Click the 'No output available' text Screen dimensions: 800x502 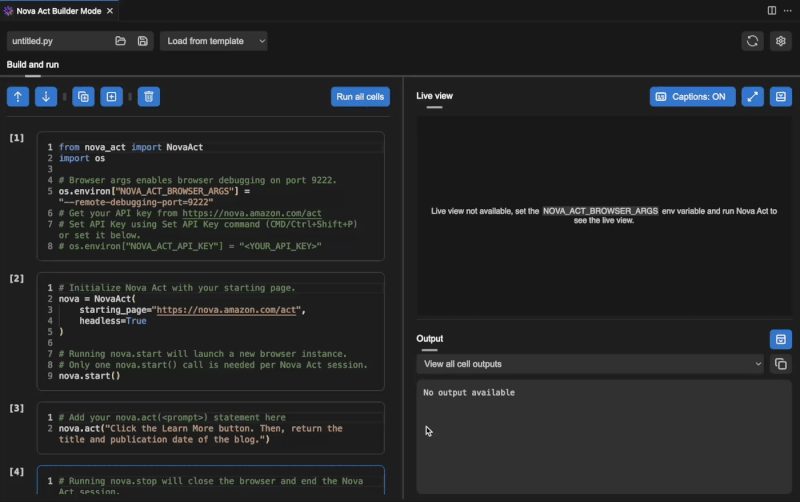pos(469,393)
